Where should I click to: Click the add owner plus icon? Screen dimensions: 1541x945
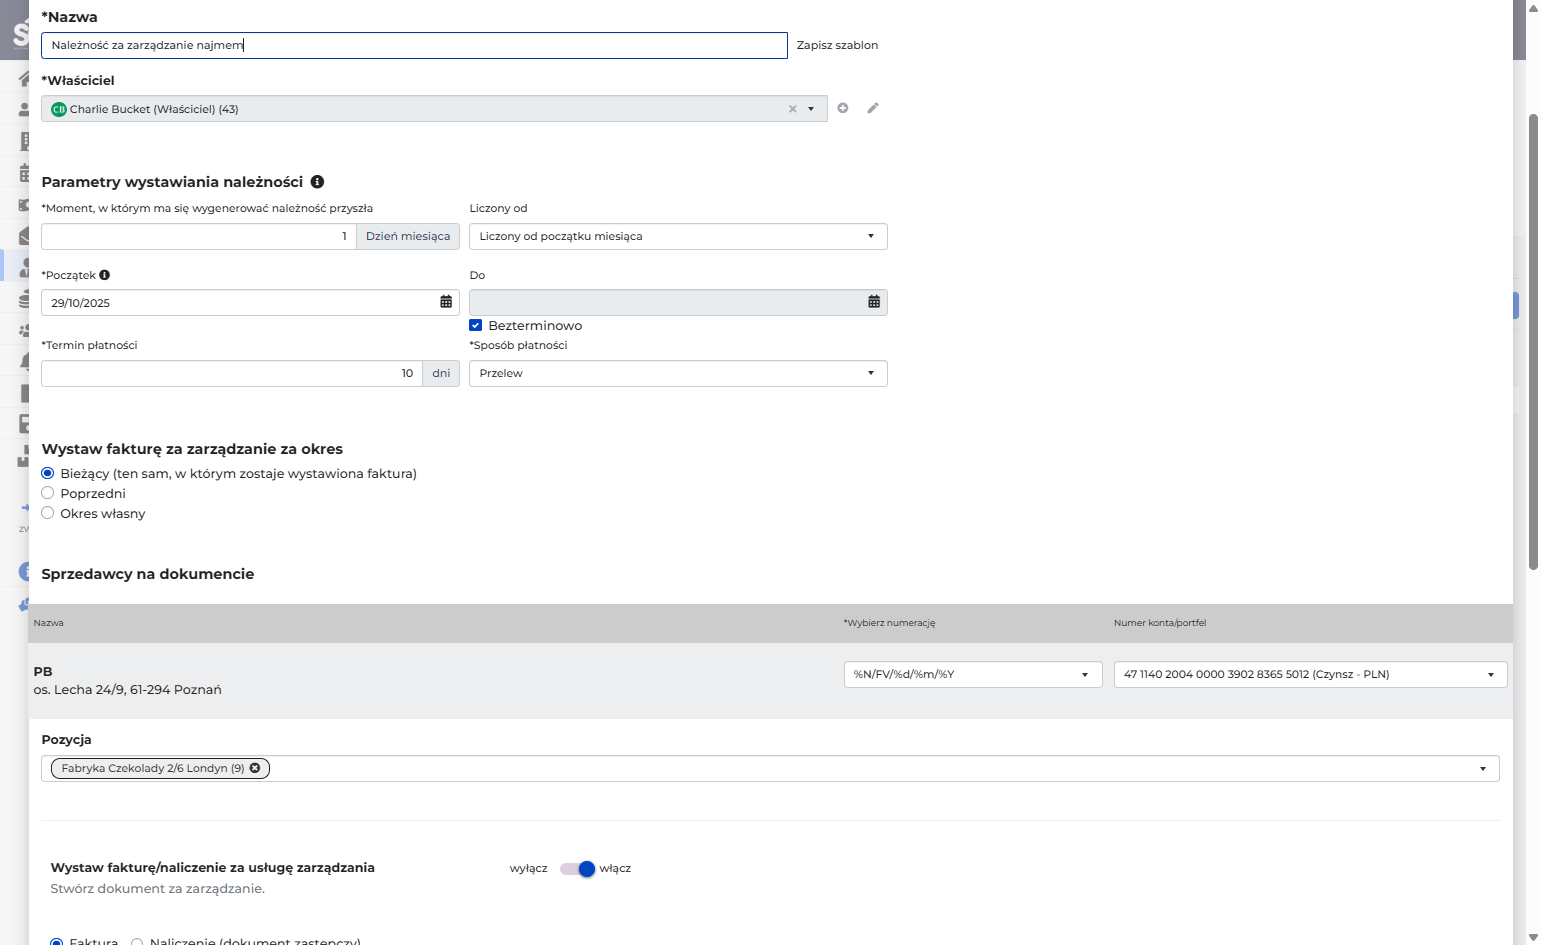843,108
